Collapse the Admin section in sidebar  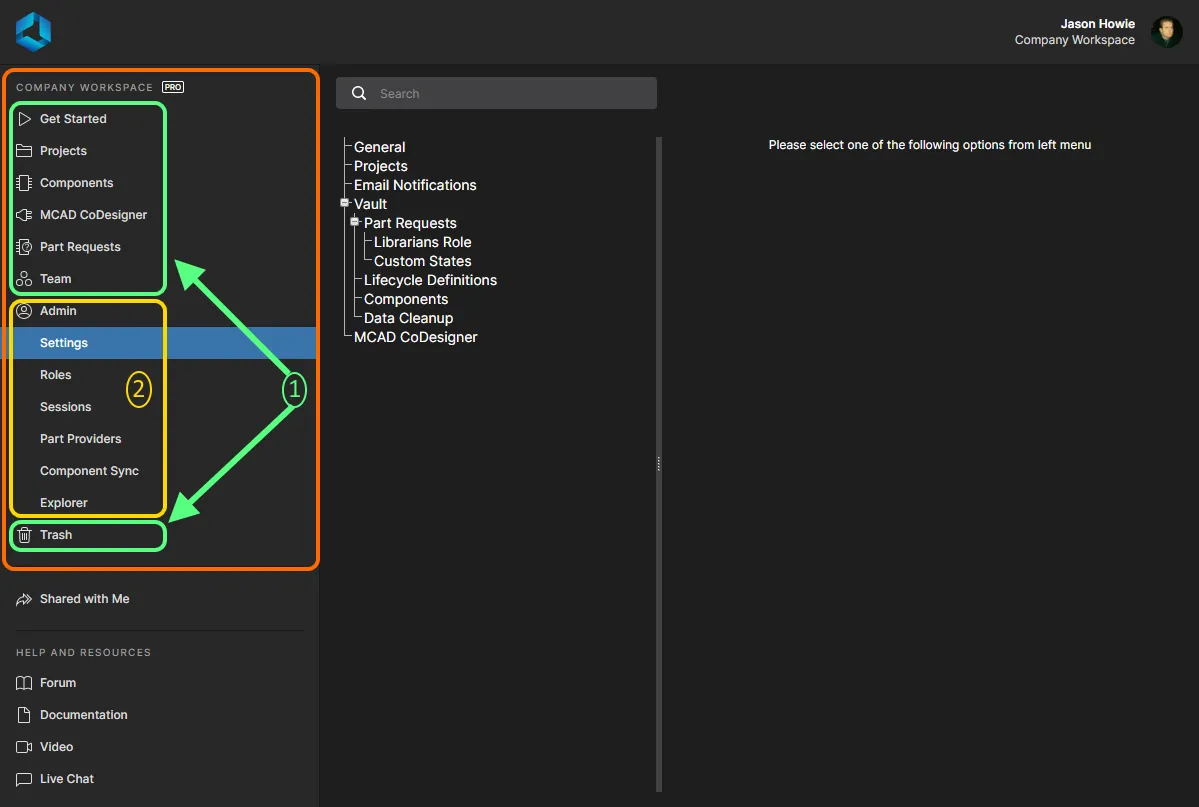(x=58, y=311)
